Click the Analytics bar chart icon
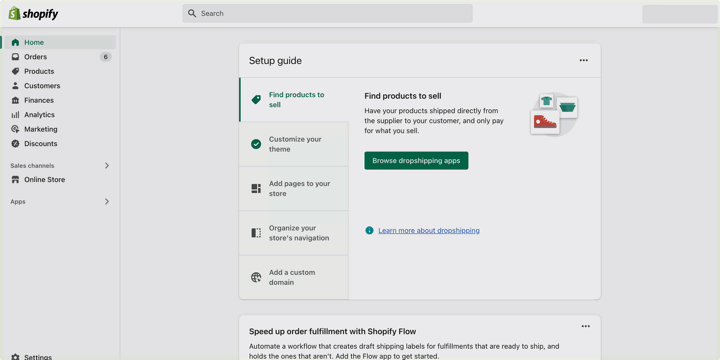The height and width of the screenshot is (360, 720). point(16,115)
